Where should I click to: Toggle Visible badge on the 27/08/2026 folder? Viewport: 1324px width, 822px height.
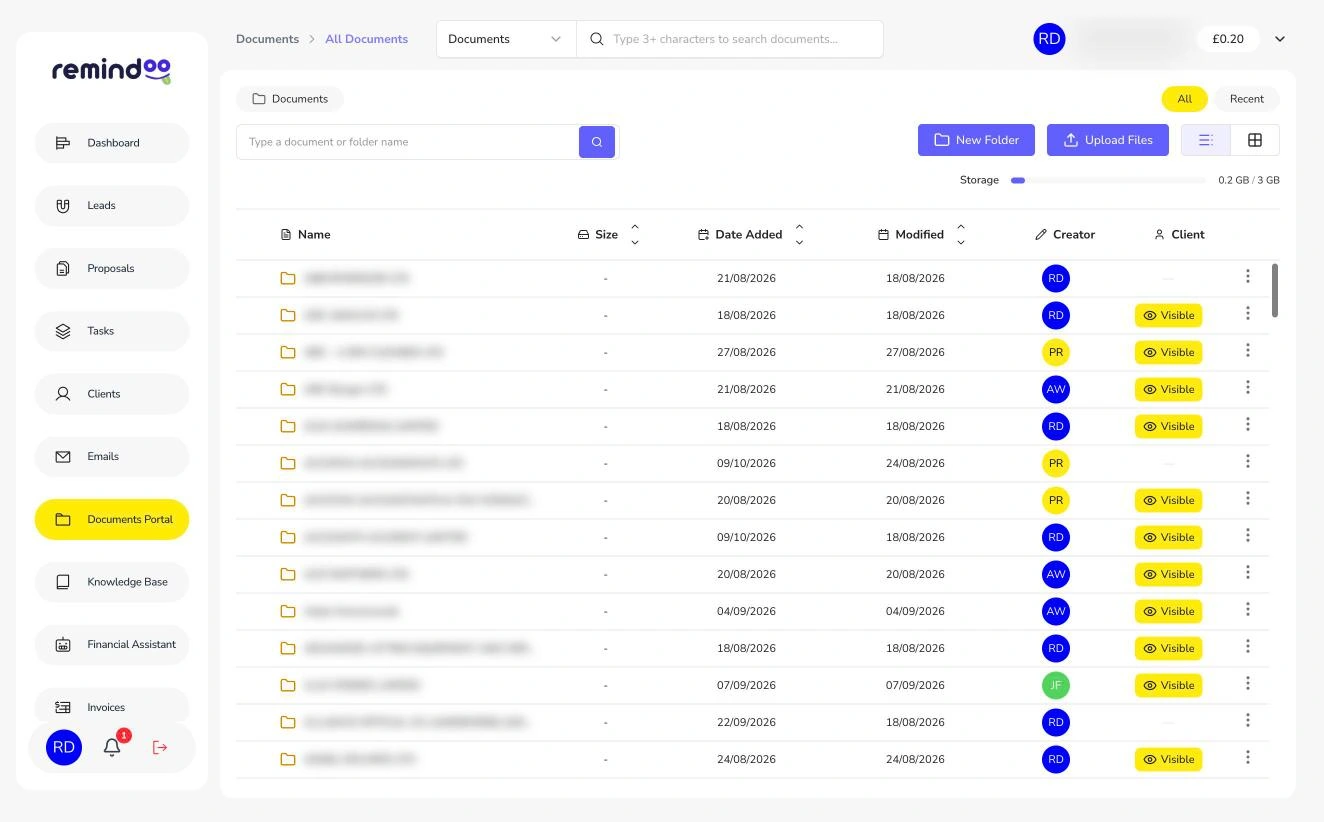(x=1168, y=352)
